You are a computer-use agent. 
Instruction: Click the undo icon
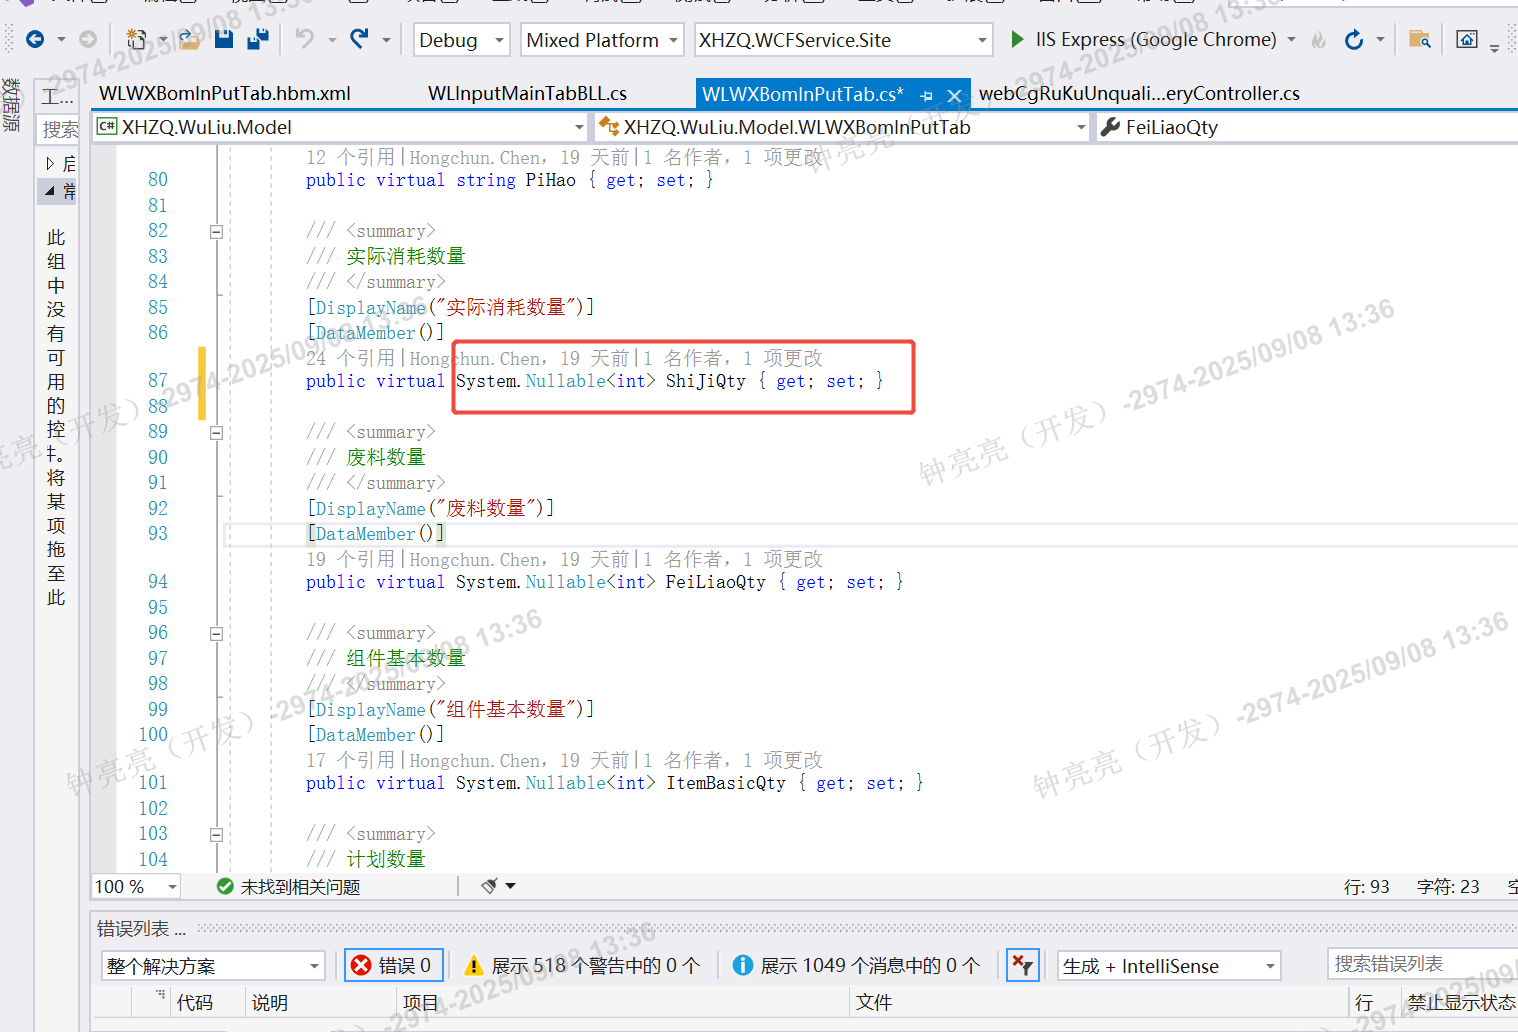(x=305, y=39)
